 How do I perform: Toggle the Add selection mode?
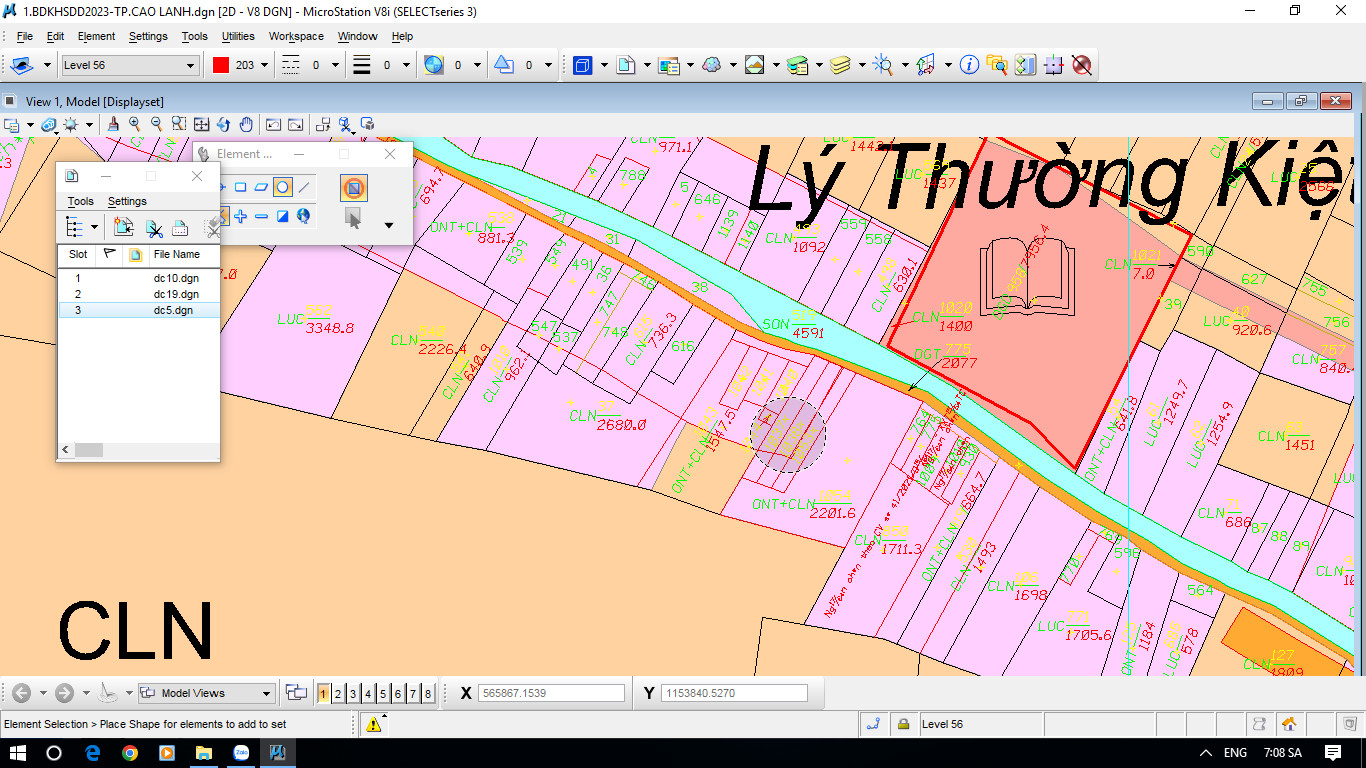[x=241, y=216]
